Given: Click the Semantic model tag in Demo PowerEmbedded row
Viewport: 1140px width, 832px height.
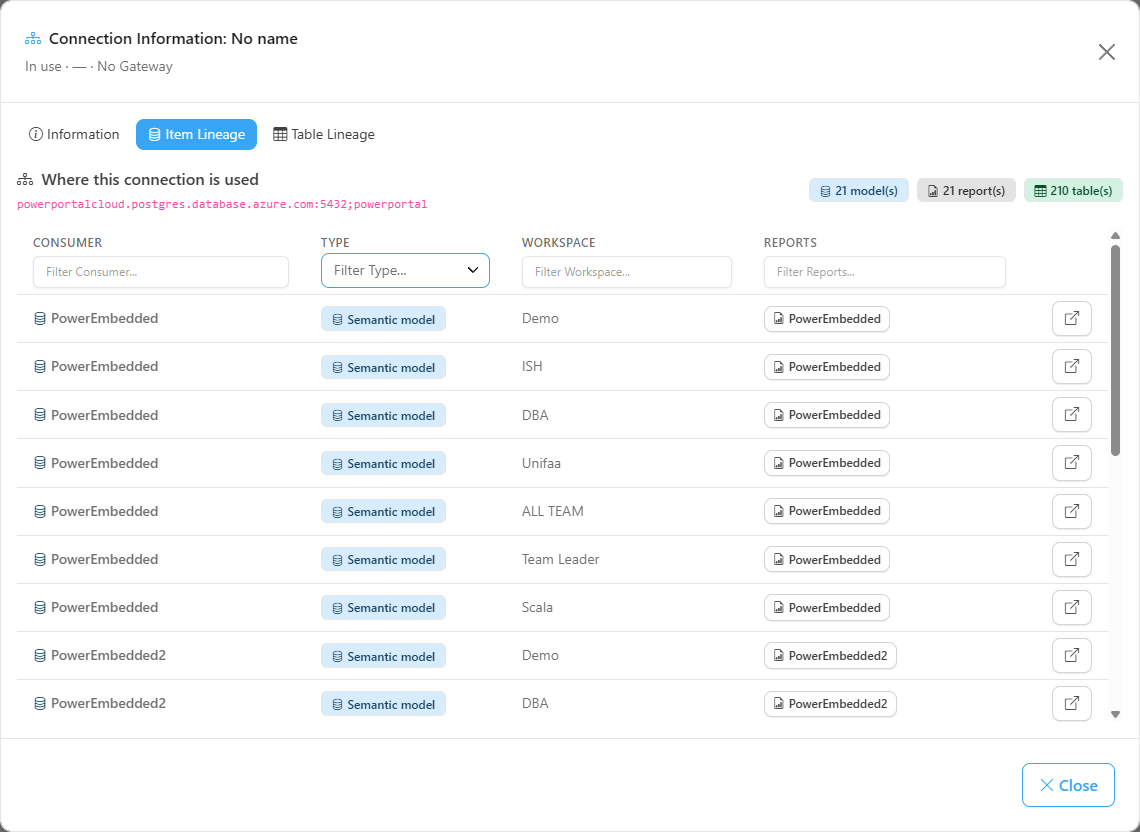Looking at the screenshot, I should [383, 319].
